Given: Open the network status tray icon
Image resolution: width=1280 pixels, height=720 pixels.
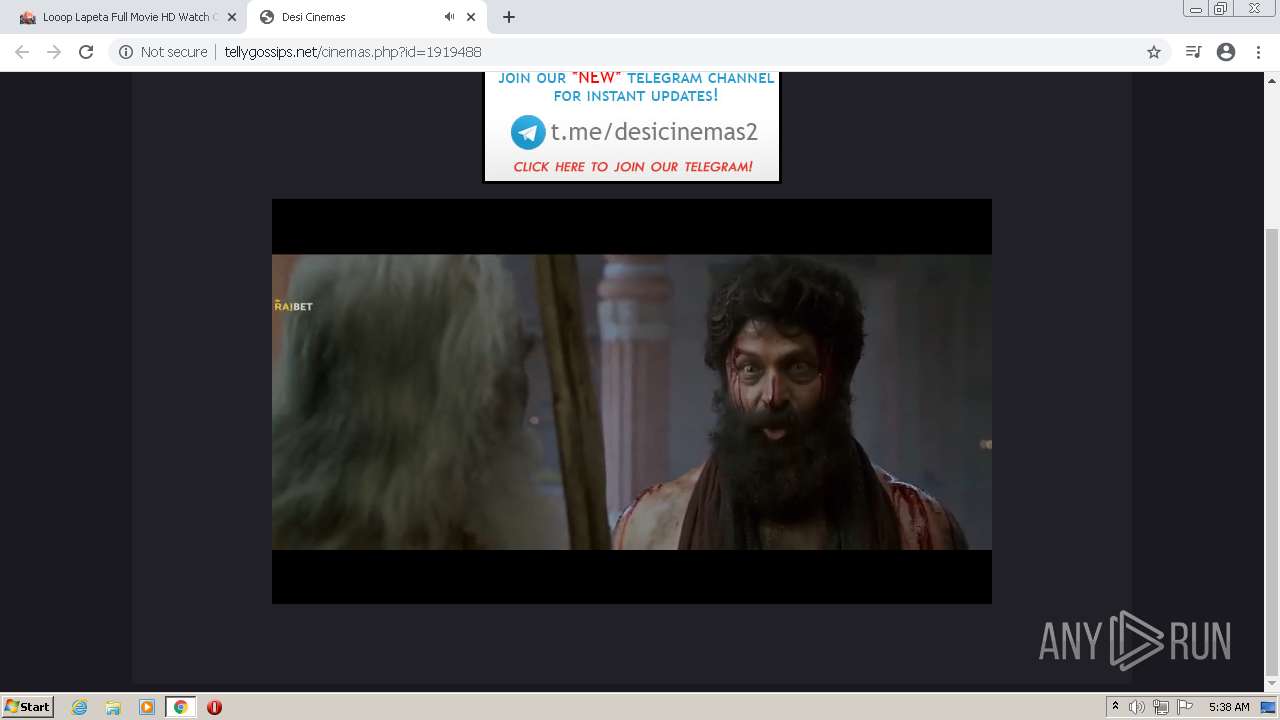Looking at the screenshot, I should point(1161,707).
